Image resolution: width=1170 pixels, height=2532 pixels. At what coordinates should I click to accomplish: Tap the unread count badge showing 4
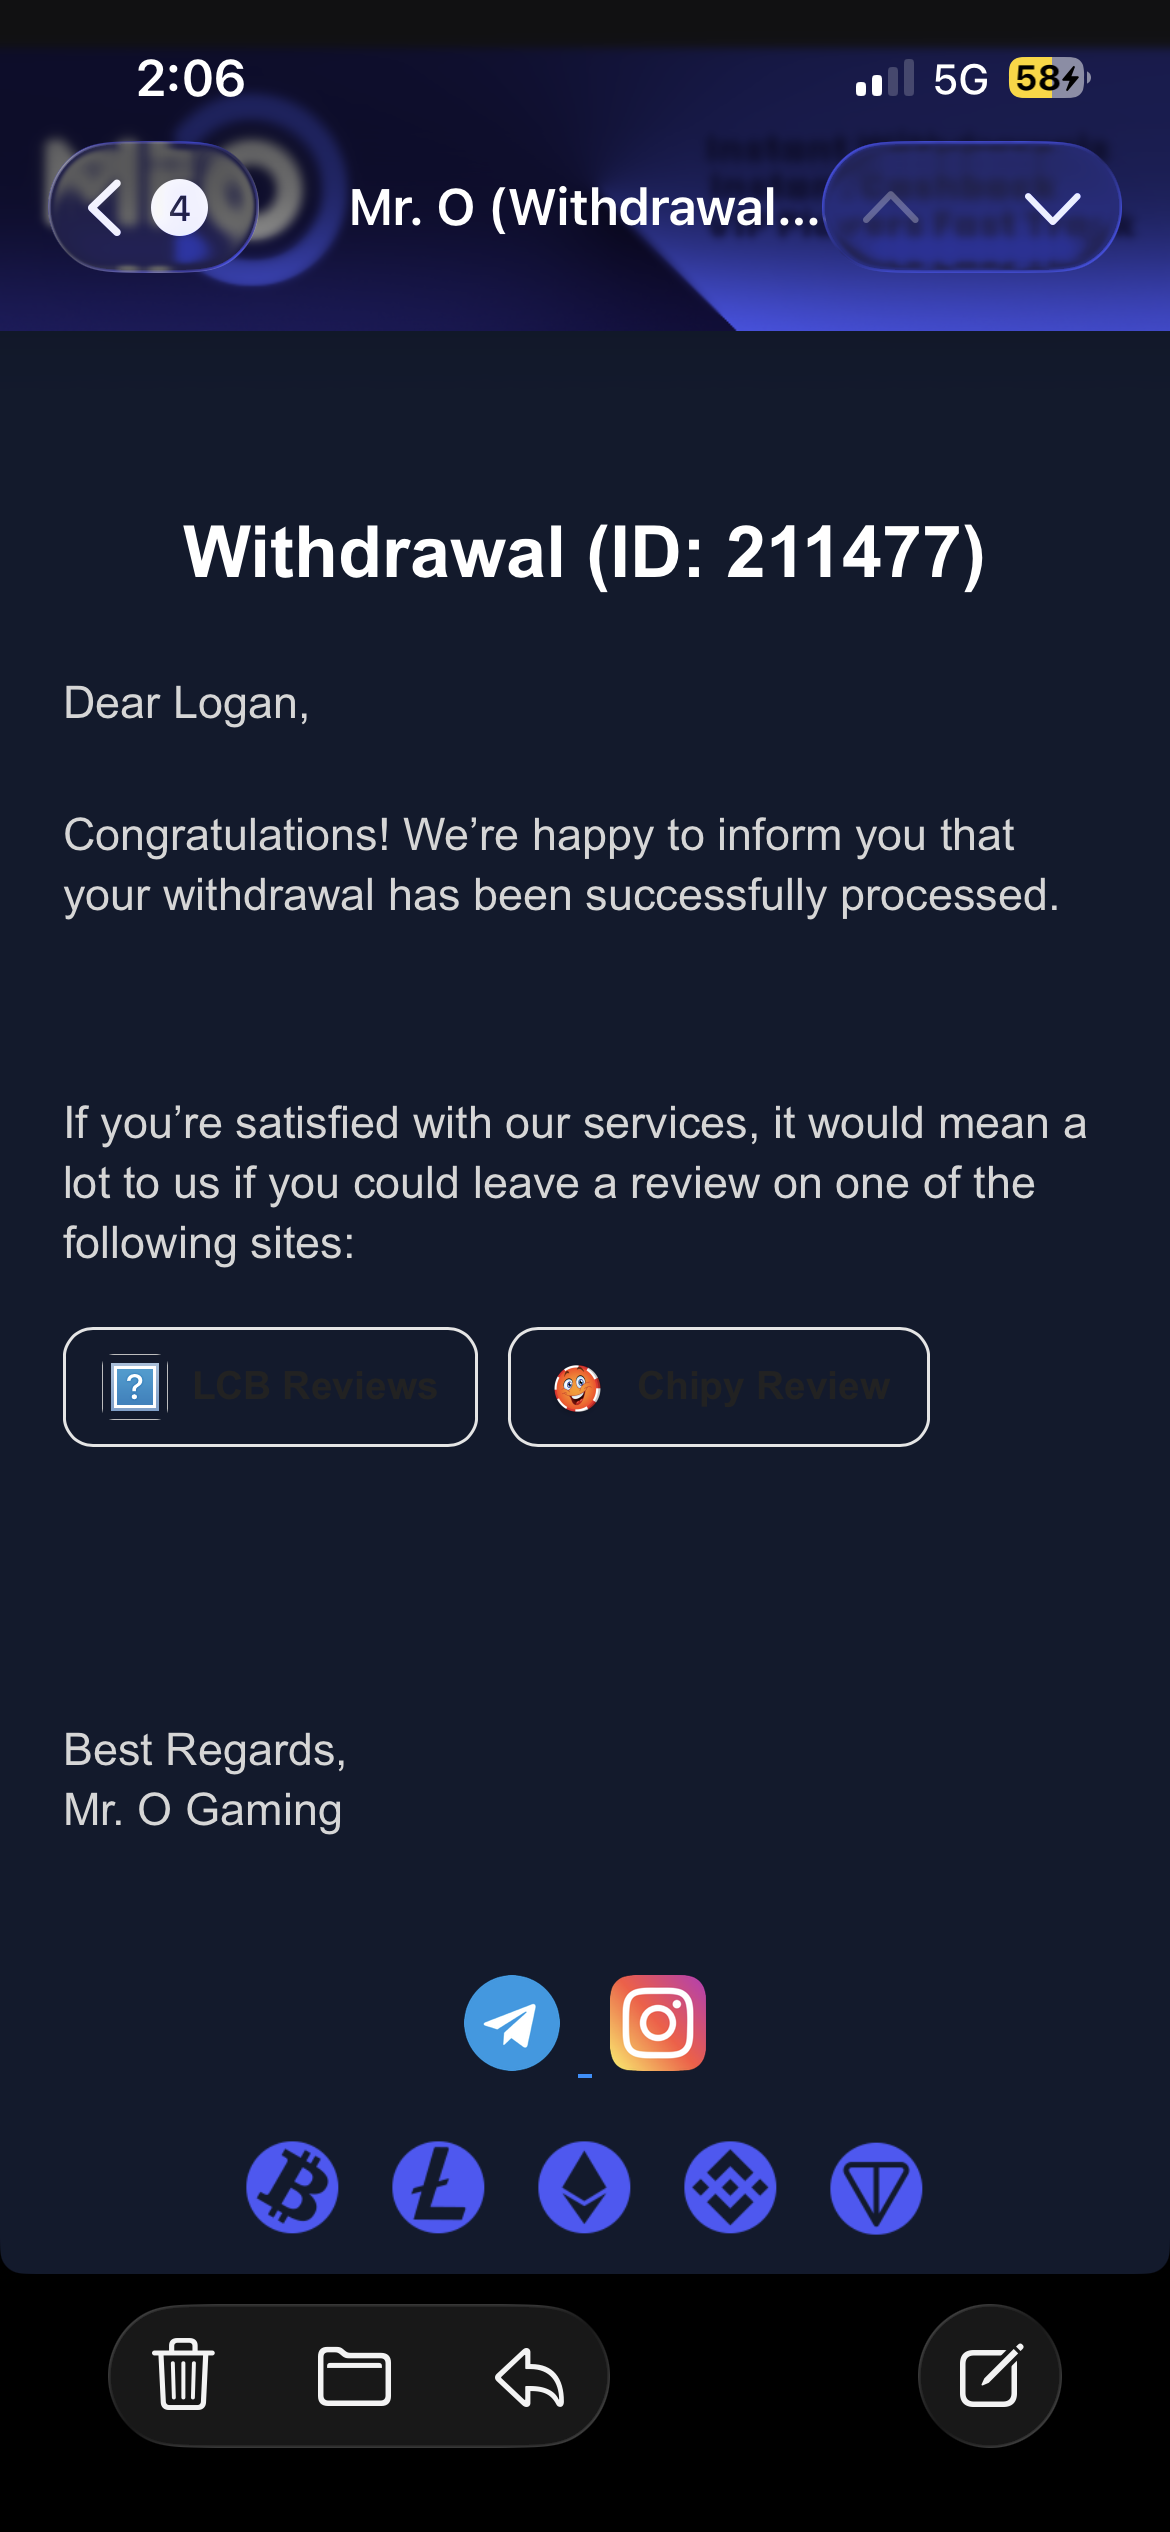(179, 208)
